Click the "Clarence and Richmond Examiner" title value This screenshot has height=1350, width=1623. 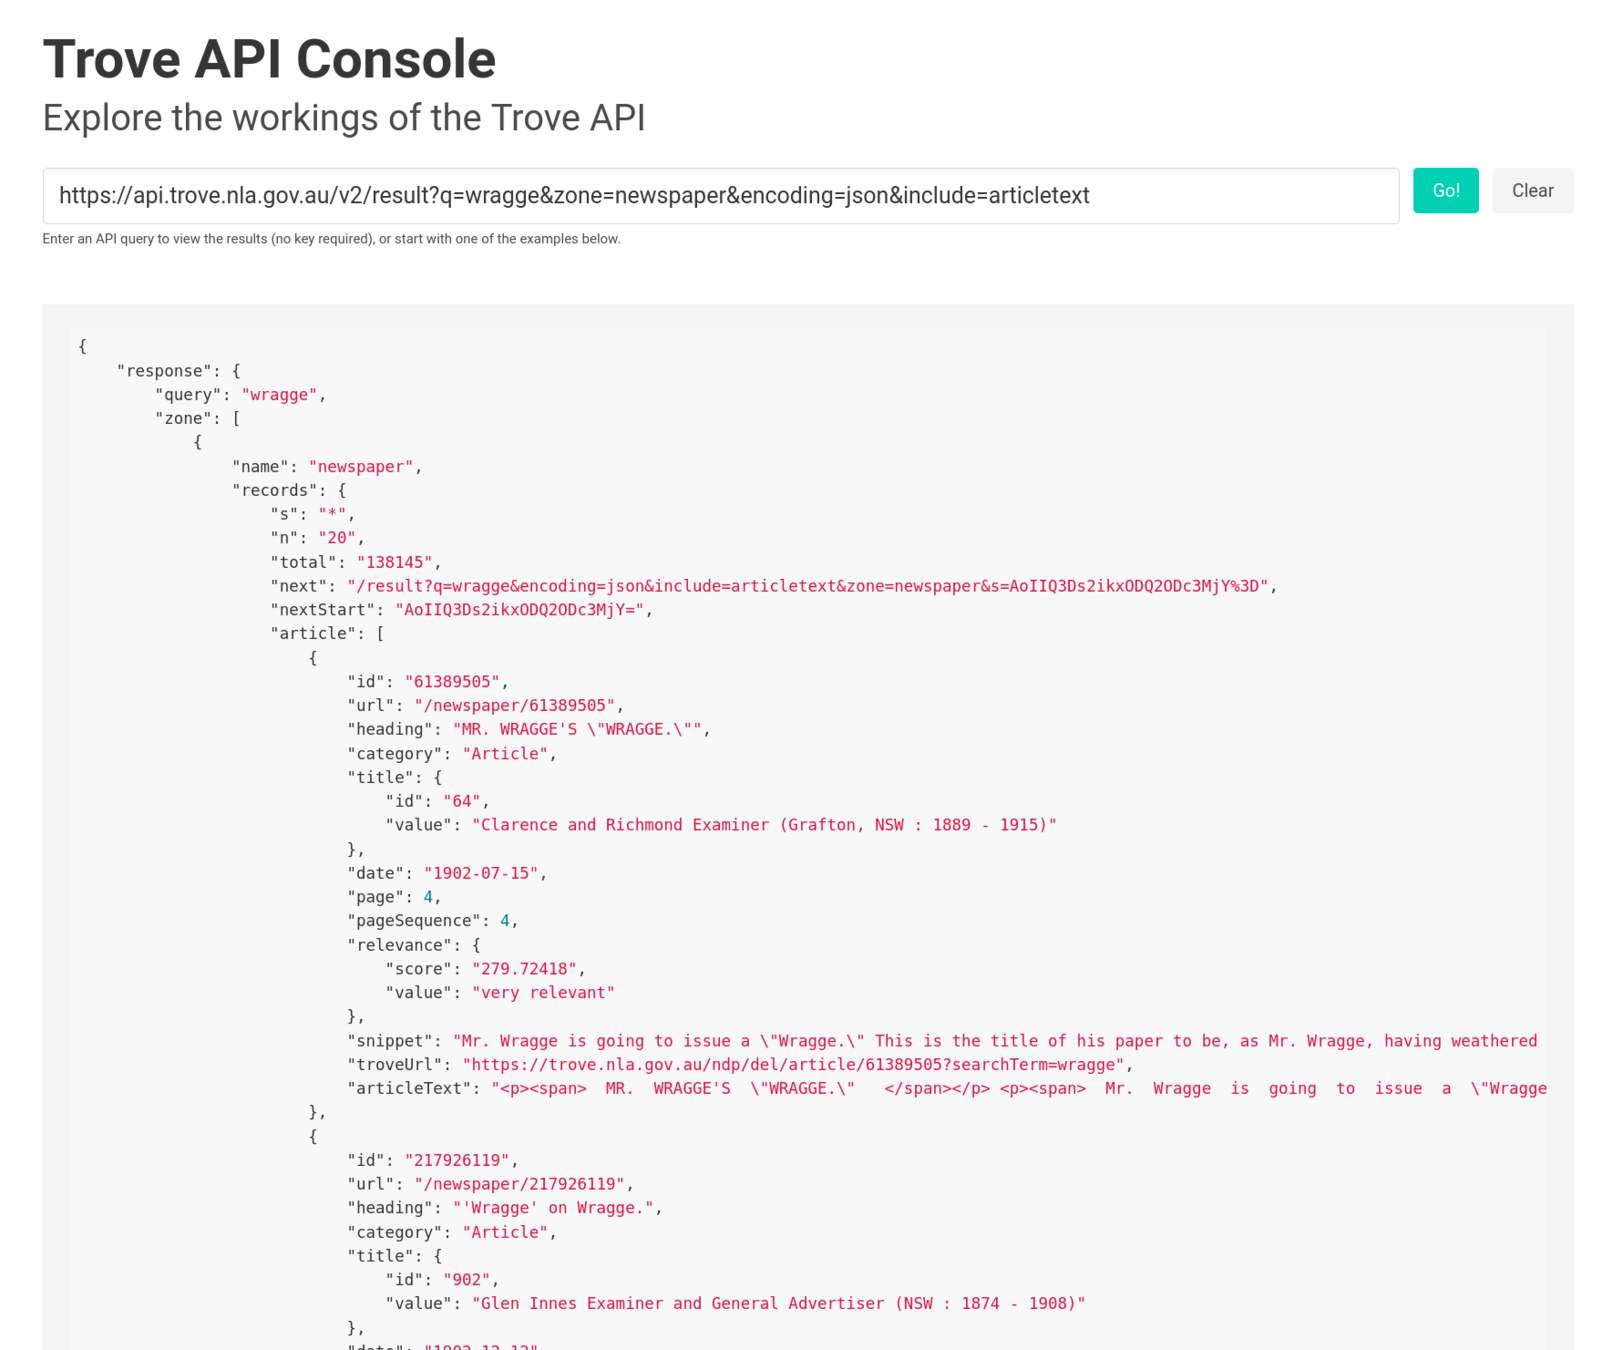[764, 825]
